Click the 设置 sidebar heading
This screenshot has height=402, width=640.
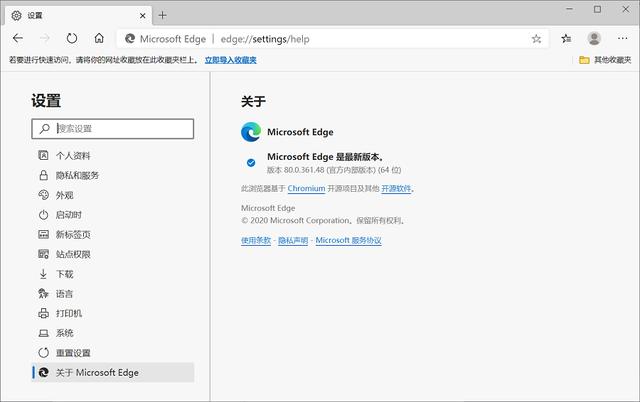pos(46,101)
